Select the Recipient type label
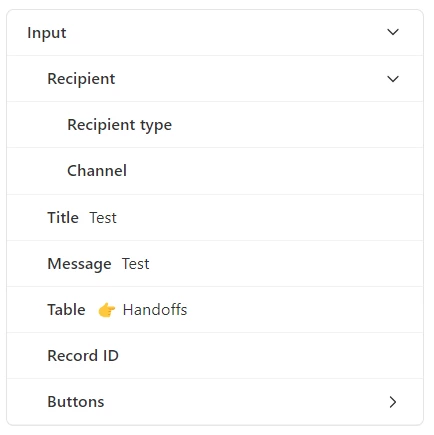Image resolution: width=434 pixels, height=435 pixels. point(119,125)
